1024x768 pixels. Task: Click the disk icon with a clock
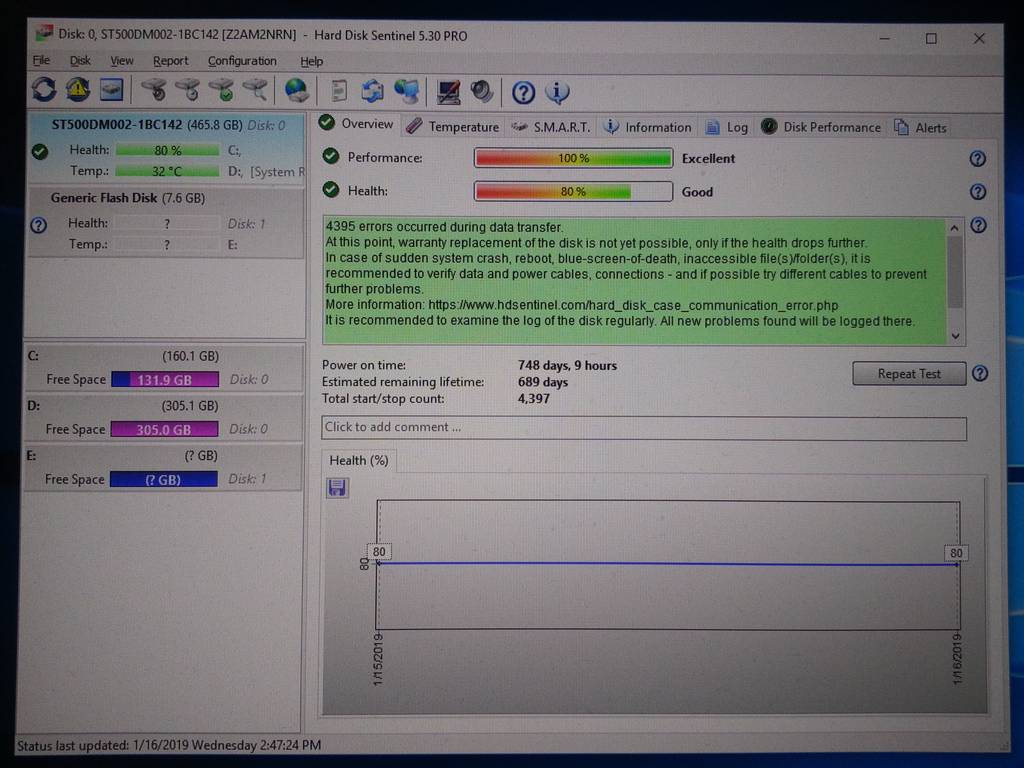pos(189,90)
